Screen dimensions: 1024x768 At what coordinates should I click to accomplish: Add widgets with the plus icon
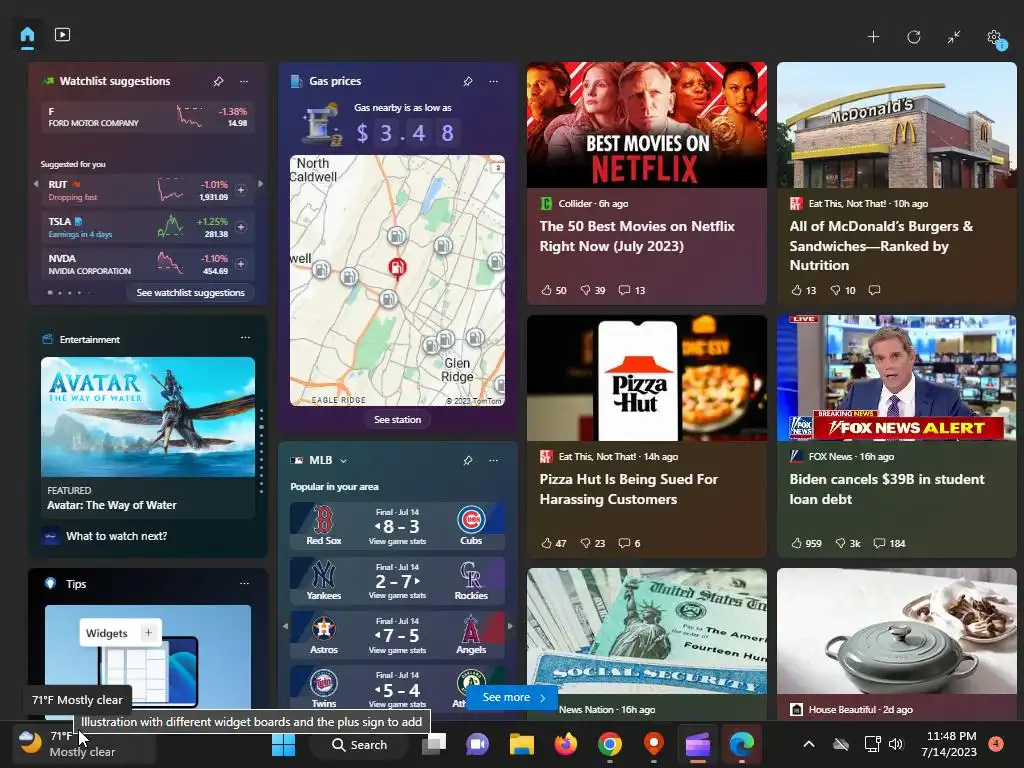tap(873, 37)
